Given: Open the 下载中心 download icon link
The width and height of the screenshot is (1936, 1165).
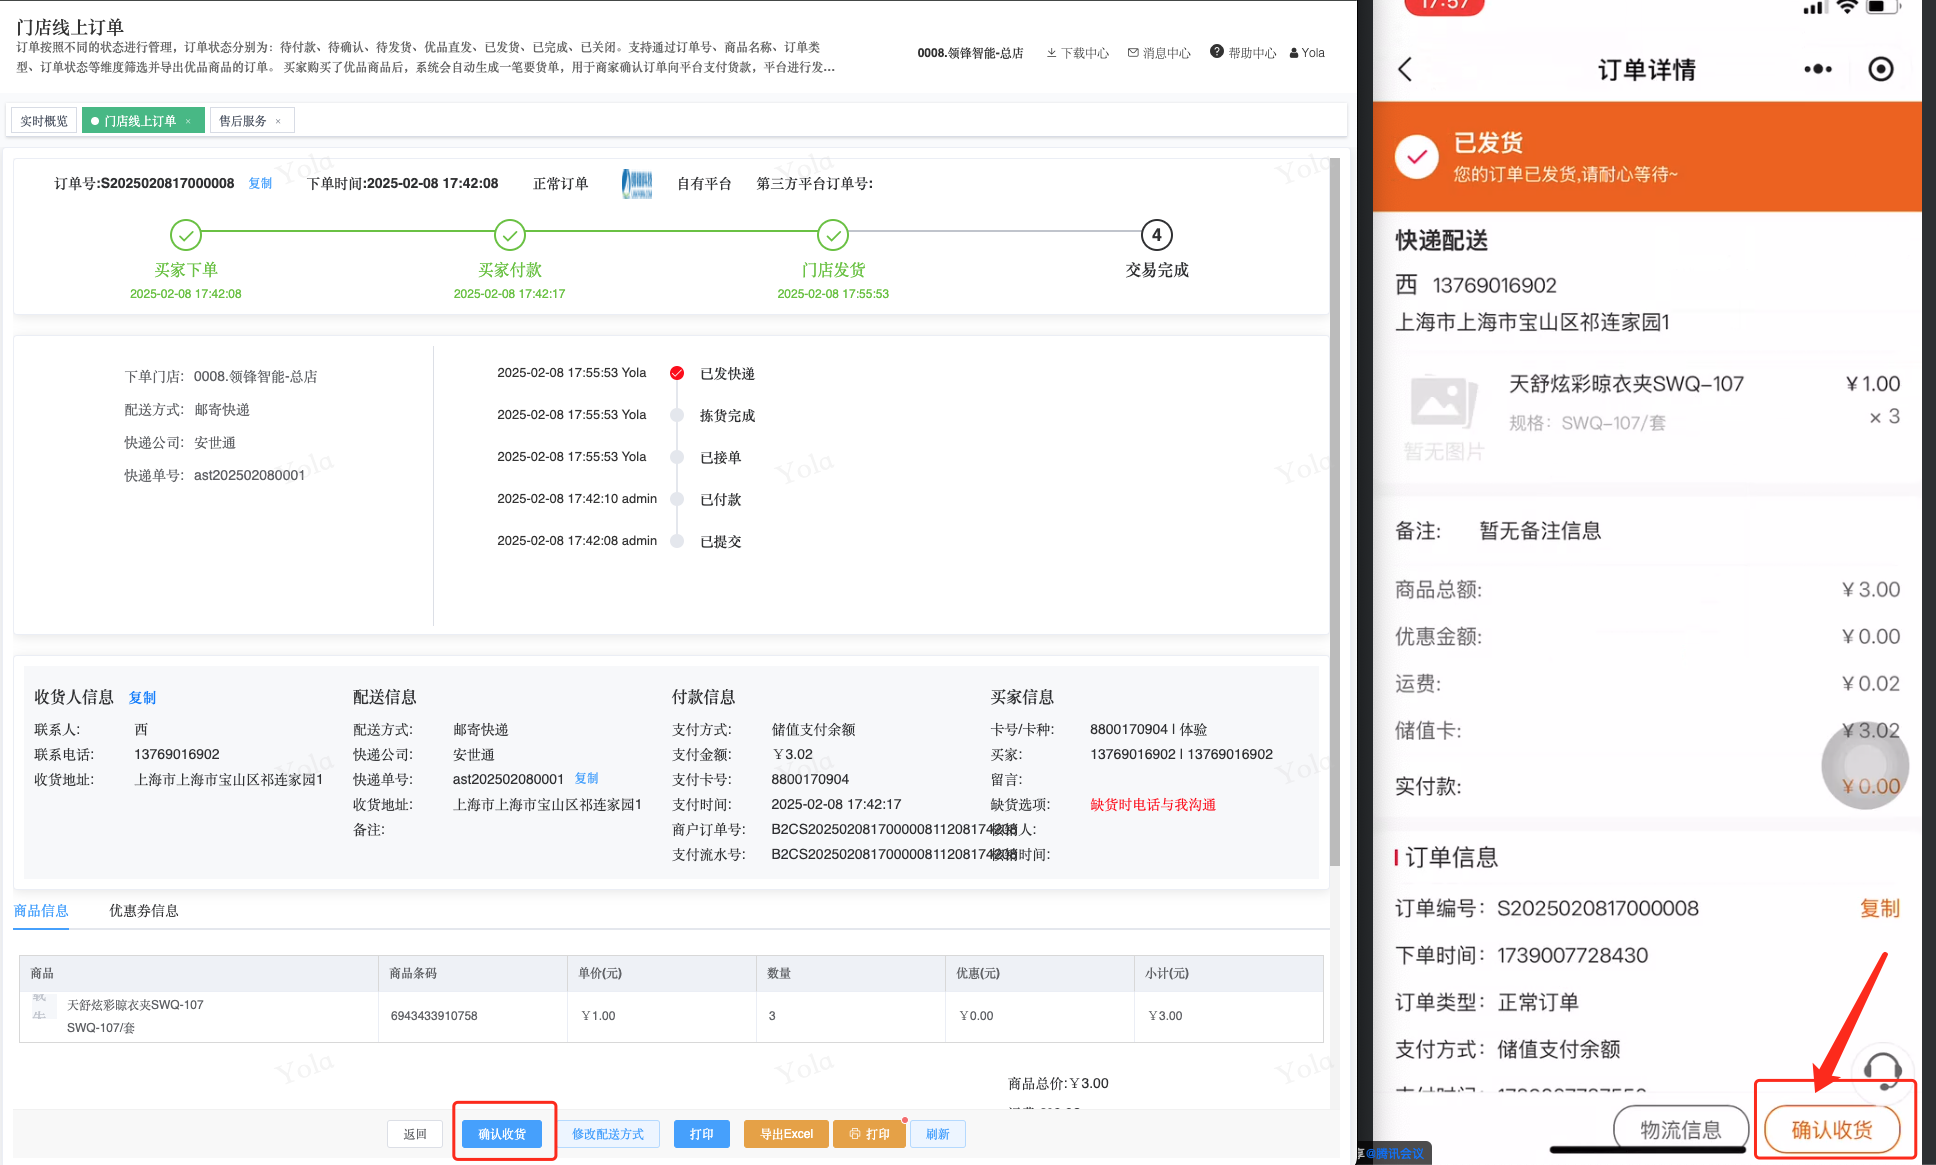Looking at the screenshot, I should tap(1052, 53).
